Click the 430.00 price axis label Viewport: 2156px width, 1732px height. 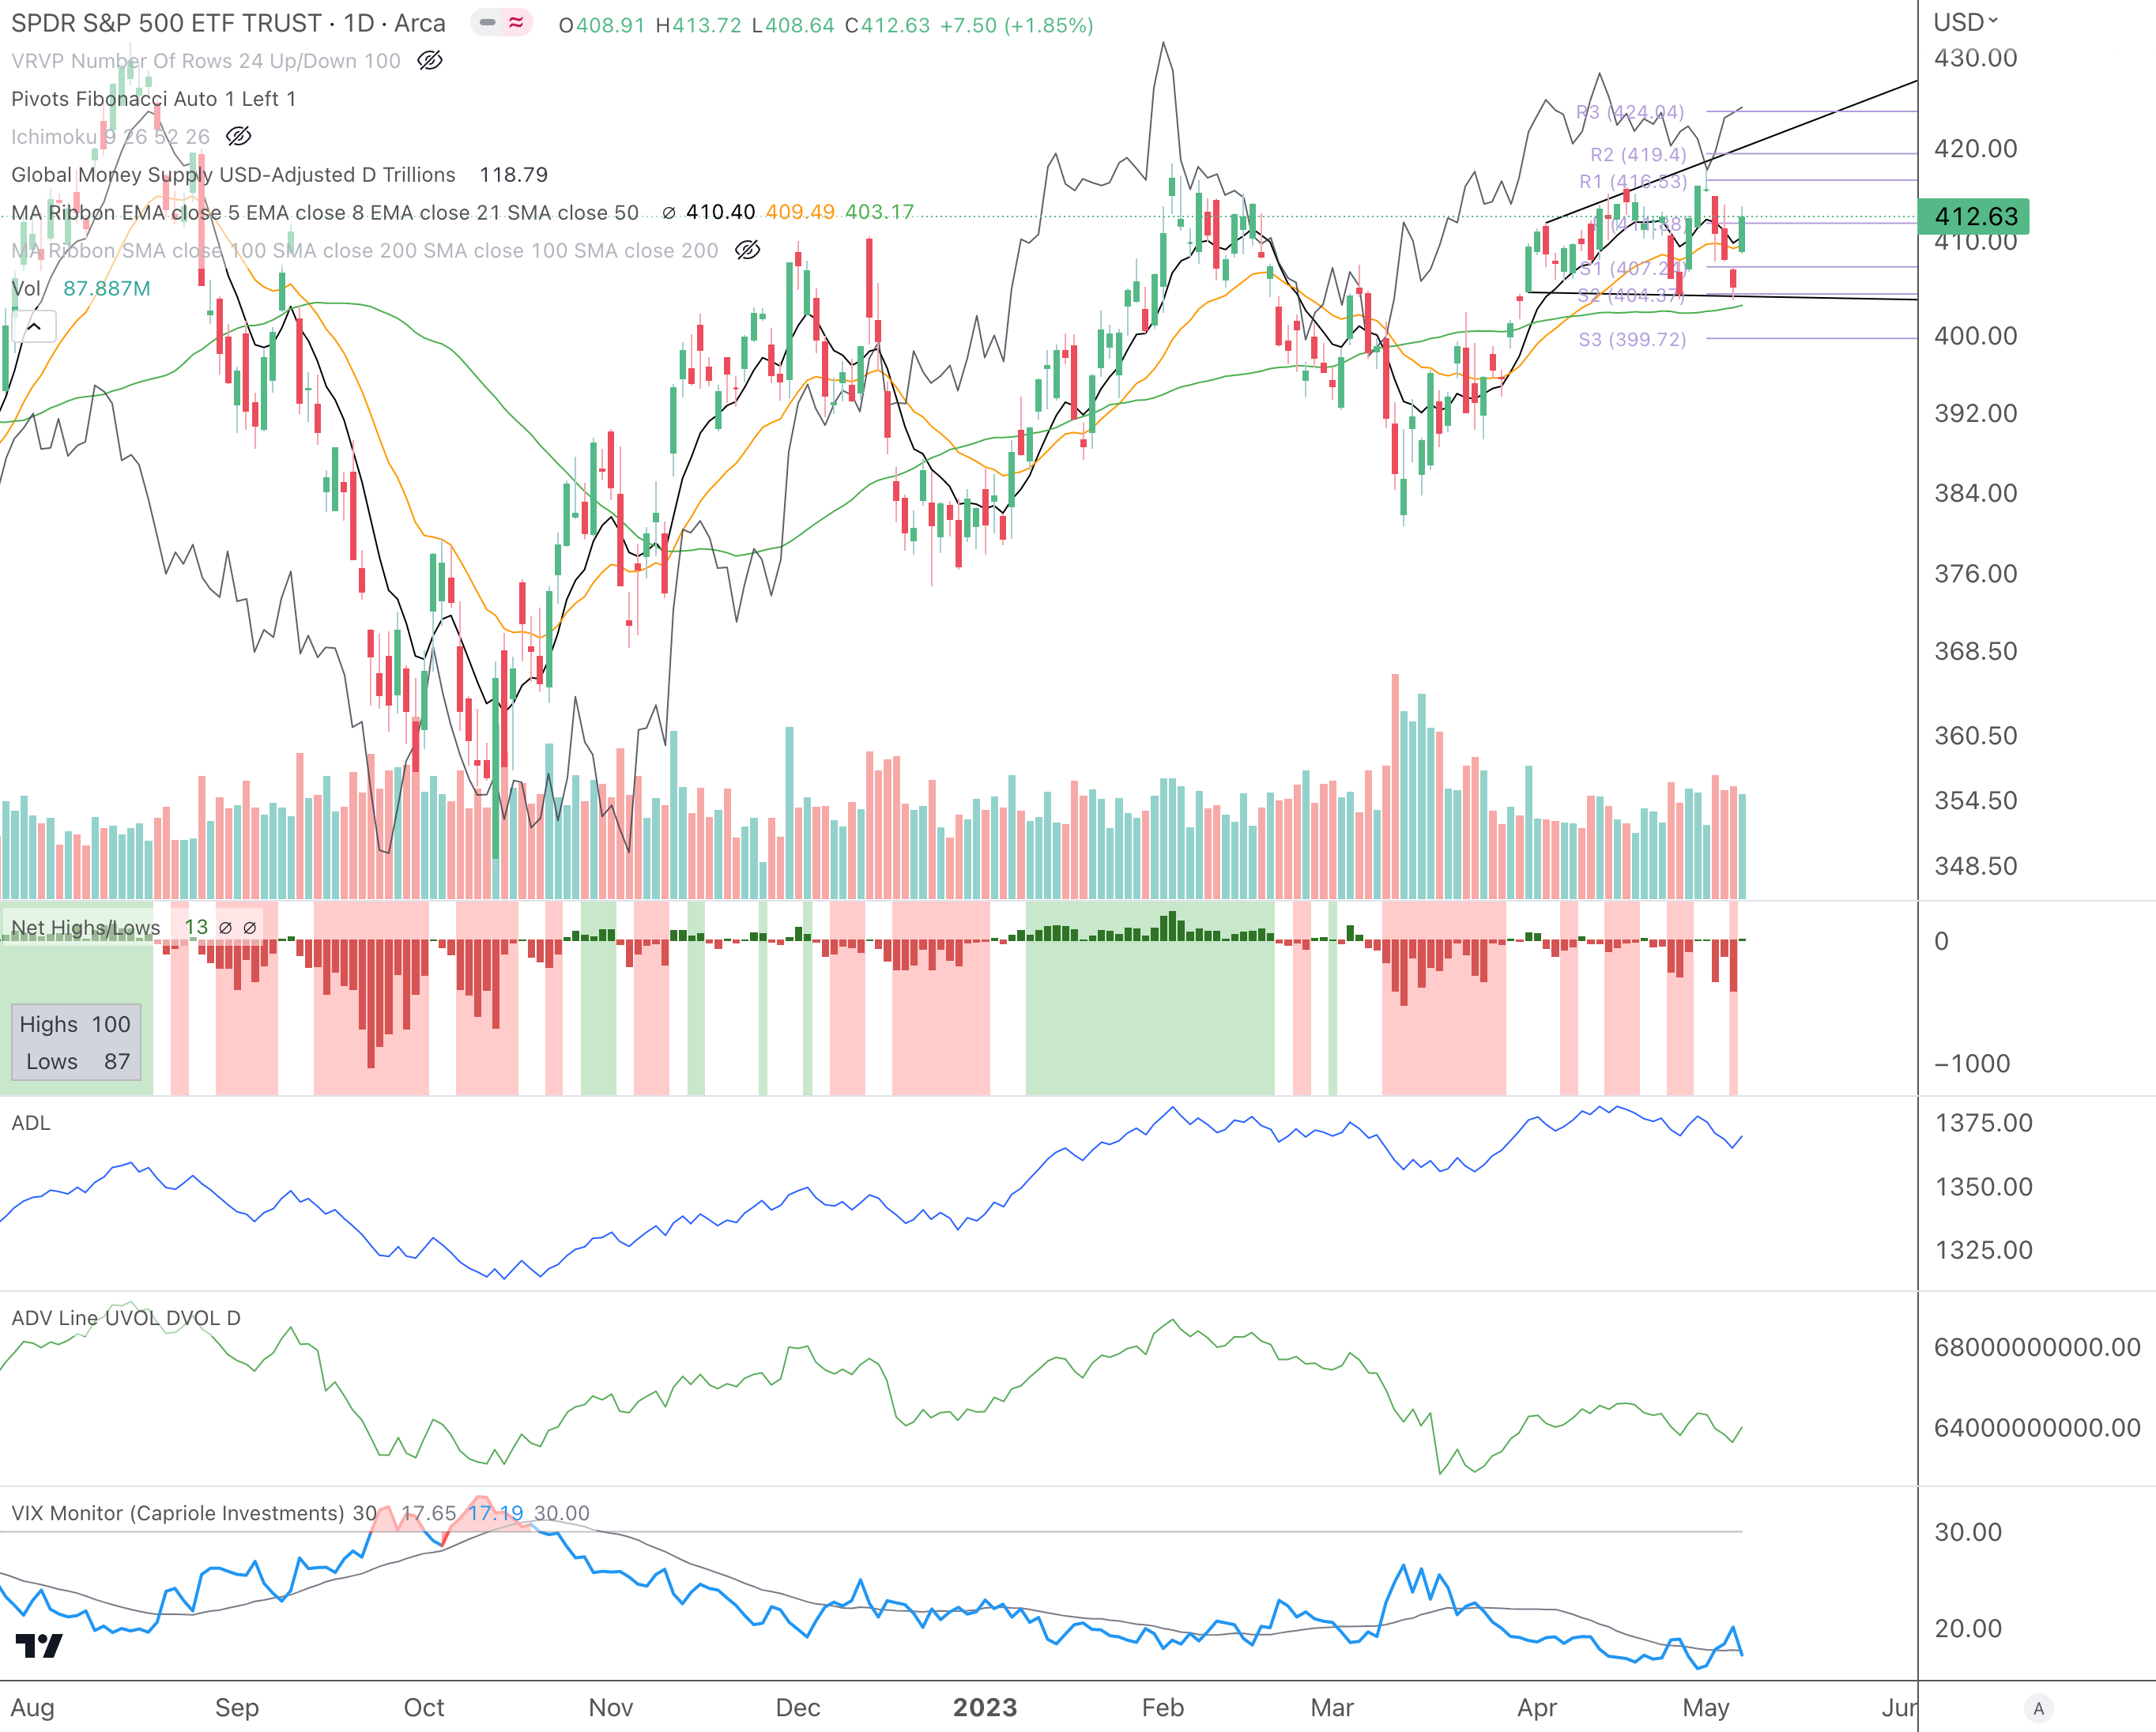click(x=1975, y=58)
